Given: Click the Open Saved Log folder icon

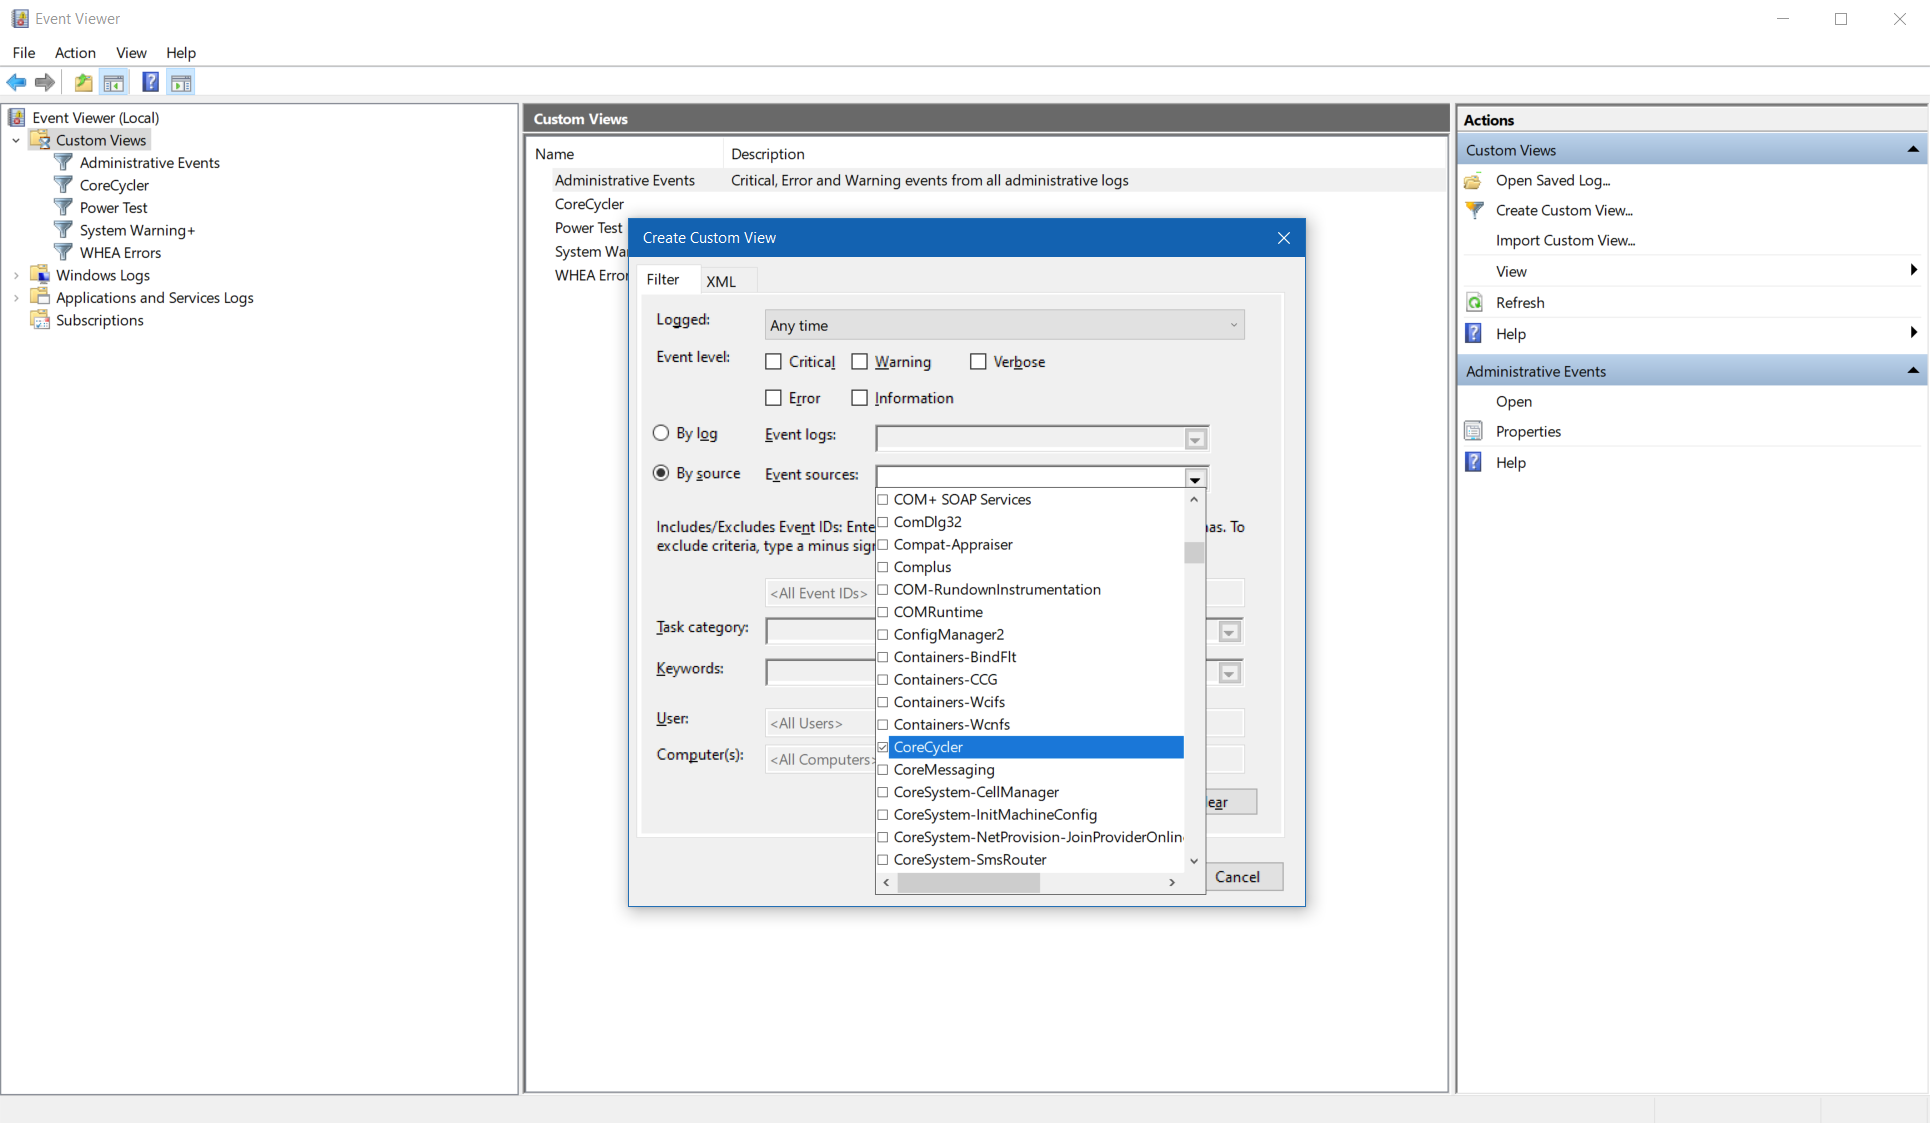Looking at the screenshot, I should (x=1474, y=181).
